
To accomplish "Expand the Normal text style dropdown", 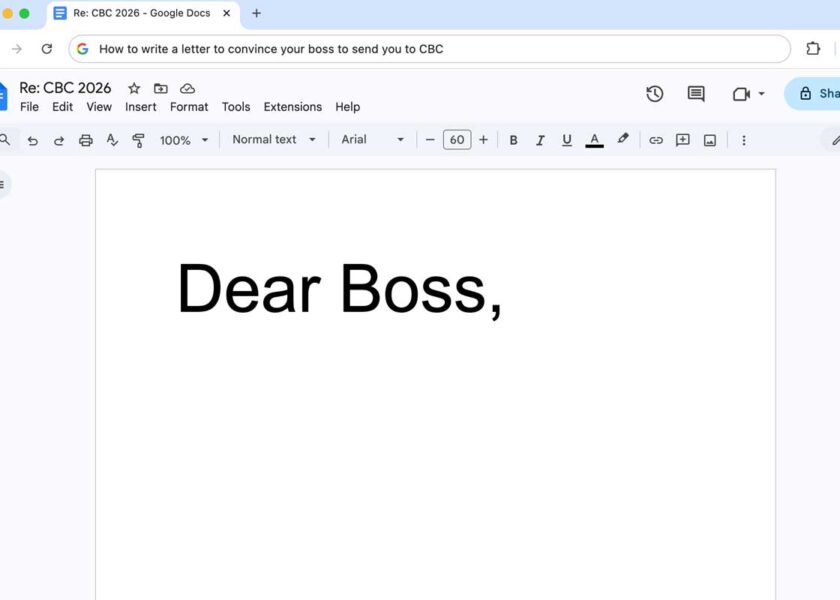I will [x=273, y=140].
